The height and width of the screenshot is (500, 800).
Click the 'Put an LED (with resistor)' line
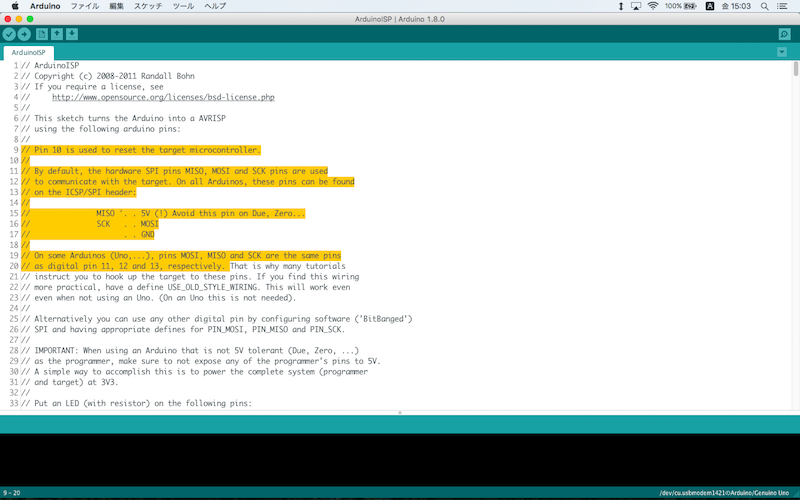point(137,403)
